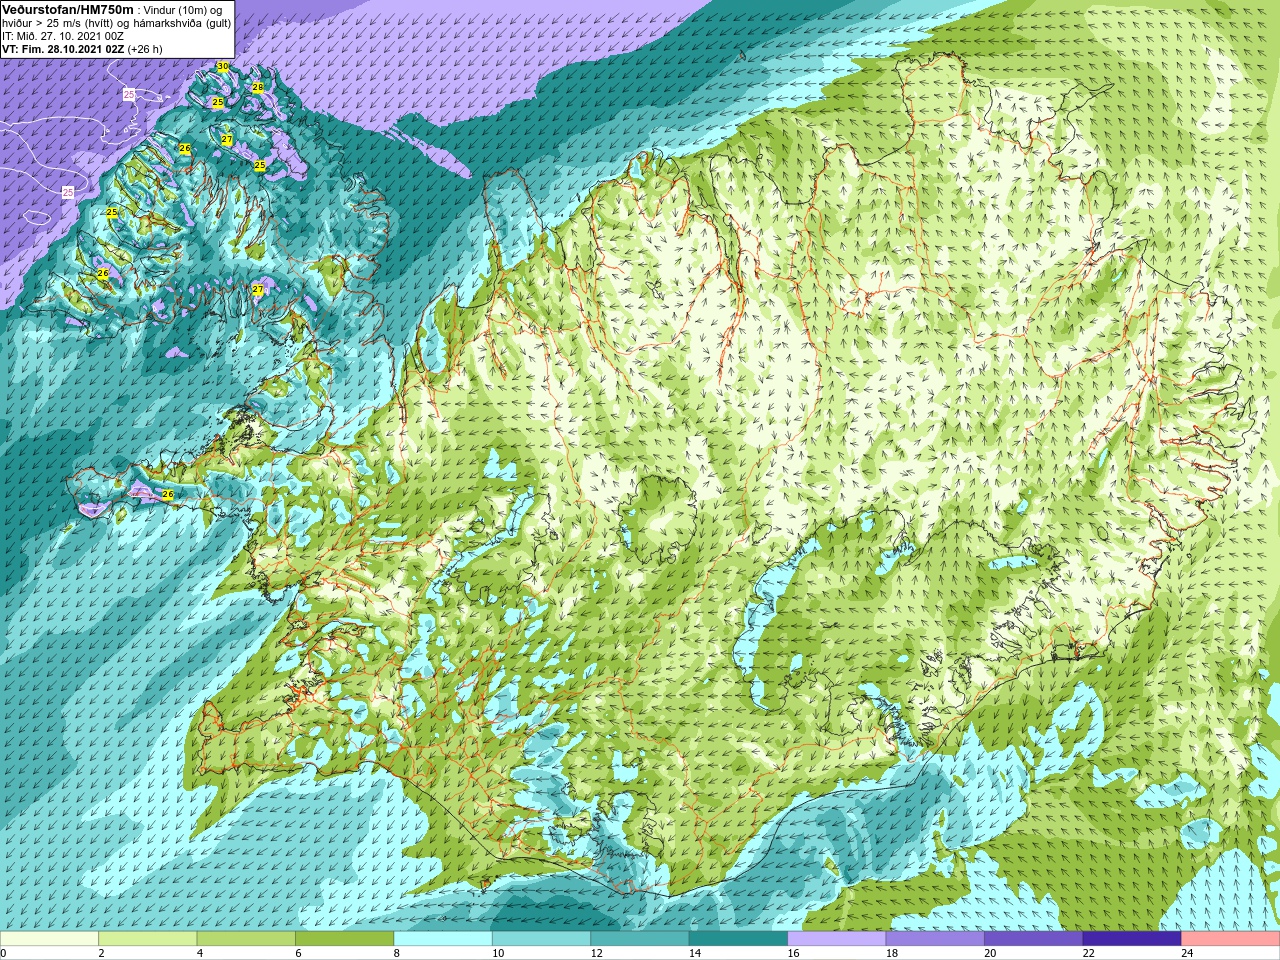Viewport: 1280px width, 960px height.
Task: Click the legend scale value 14
Action: click(694, 954)
